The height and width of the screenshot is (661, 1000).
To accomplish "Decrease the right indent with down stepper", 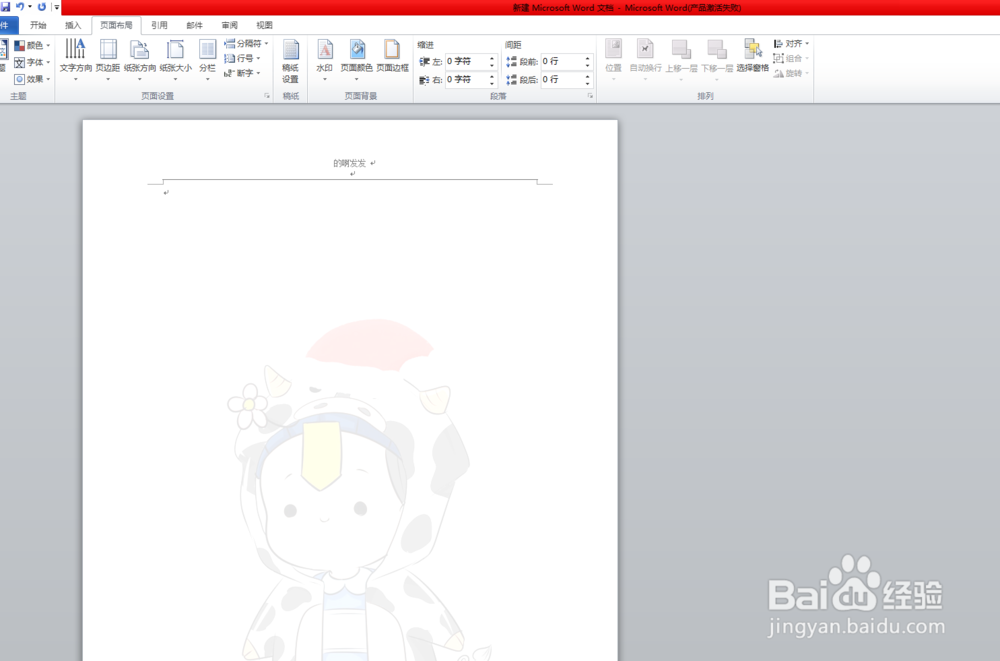I will (492, 83).
